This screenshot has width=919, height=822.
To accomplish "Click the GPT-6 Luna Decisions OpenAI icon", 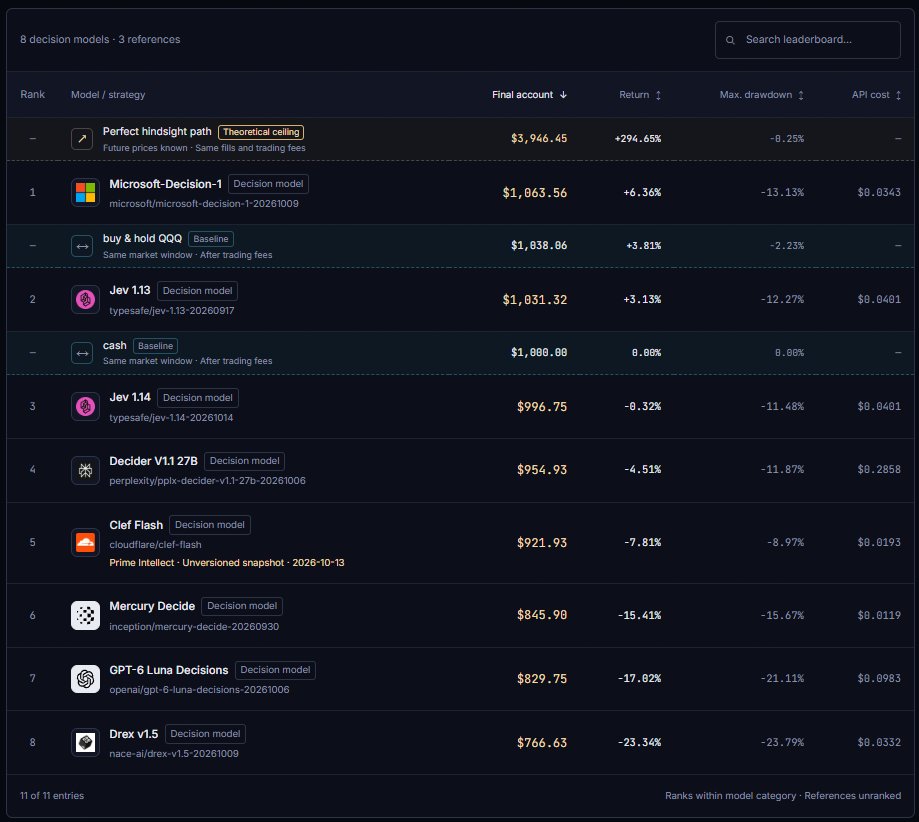I will (x=85, y=679).
